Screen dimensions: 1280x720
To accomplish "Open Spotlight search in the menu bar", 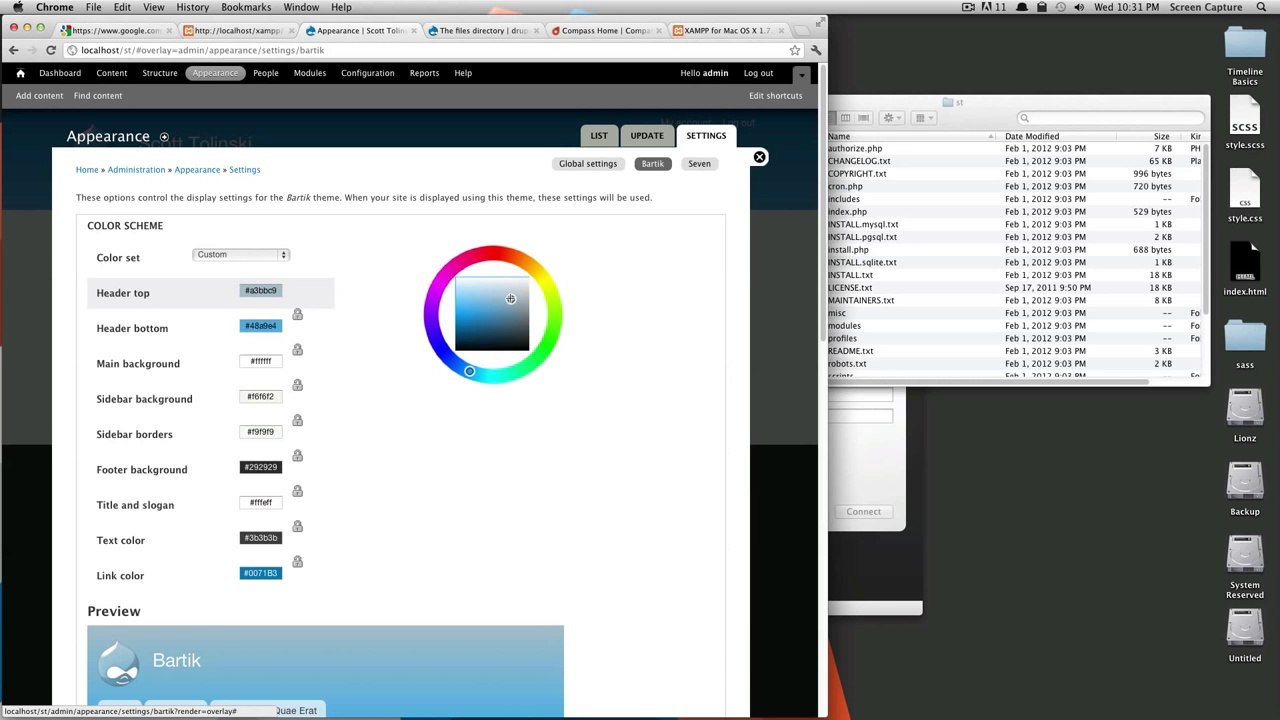I will click(1261, 7).
